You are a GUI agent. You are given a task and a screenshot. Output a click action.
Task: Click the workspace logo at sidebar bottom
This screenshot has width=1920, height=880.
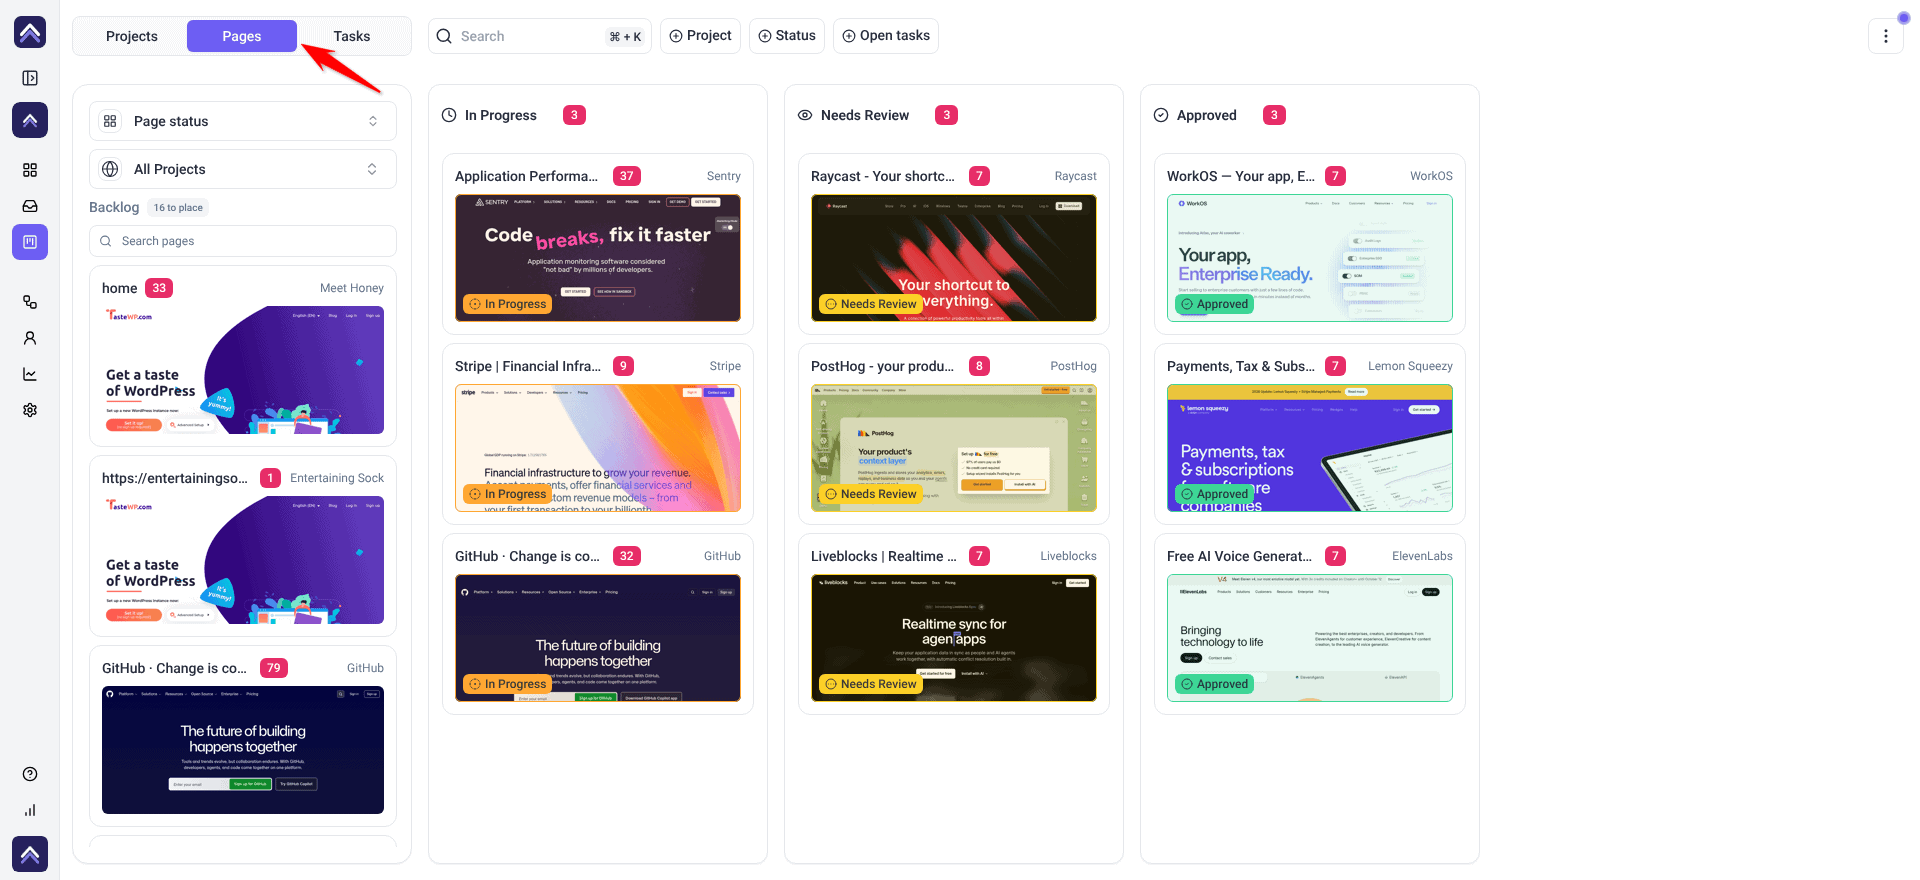(30, 854)
